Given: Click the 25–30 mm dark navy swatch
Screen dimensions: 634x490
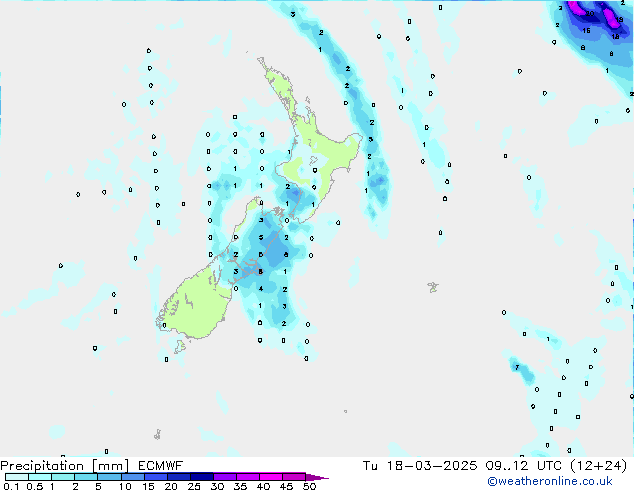Looking at the screenshot, I should click(201, 477).
